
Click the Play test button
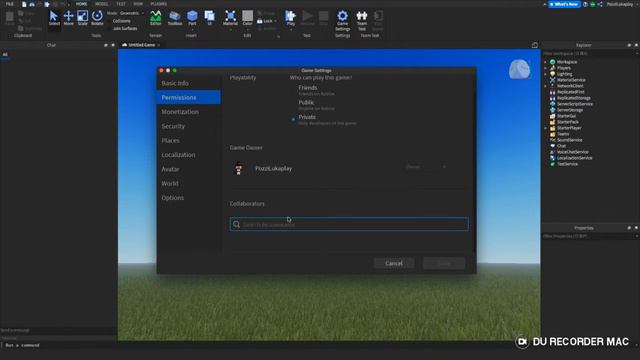291,17
